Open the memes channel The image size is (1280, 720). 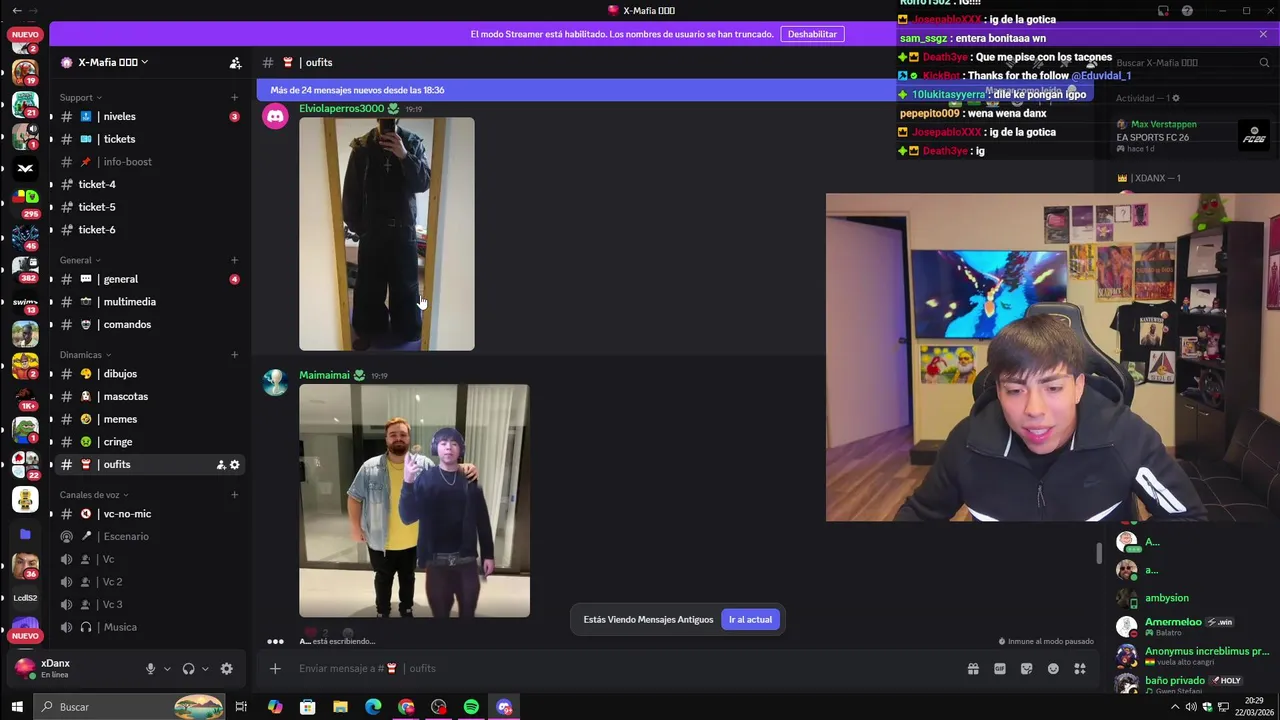pos(148,419)
